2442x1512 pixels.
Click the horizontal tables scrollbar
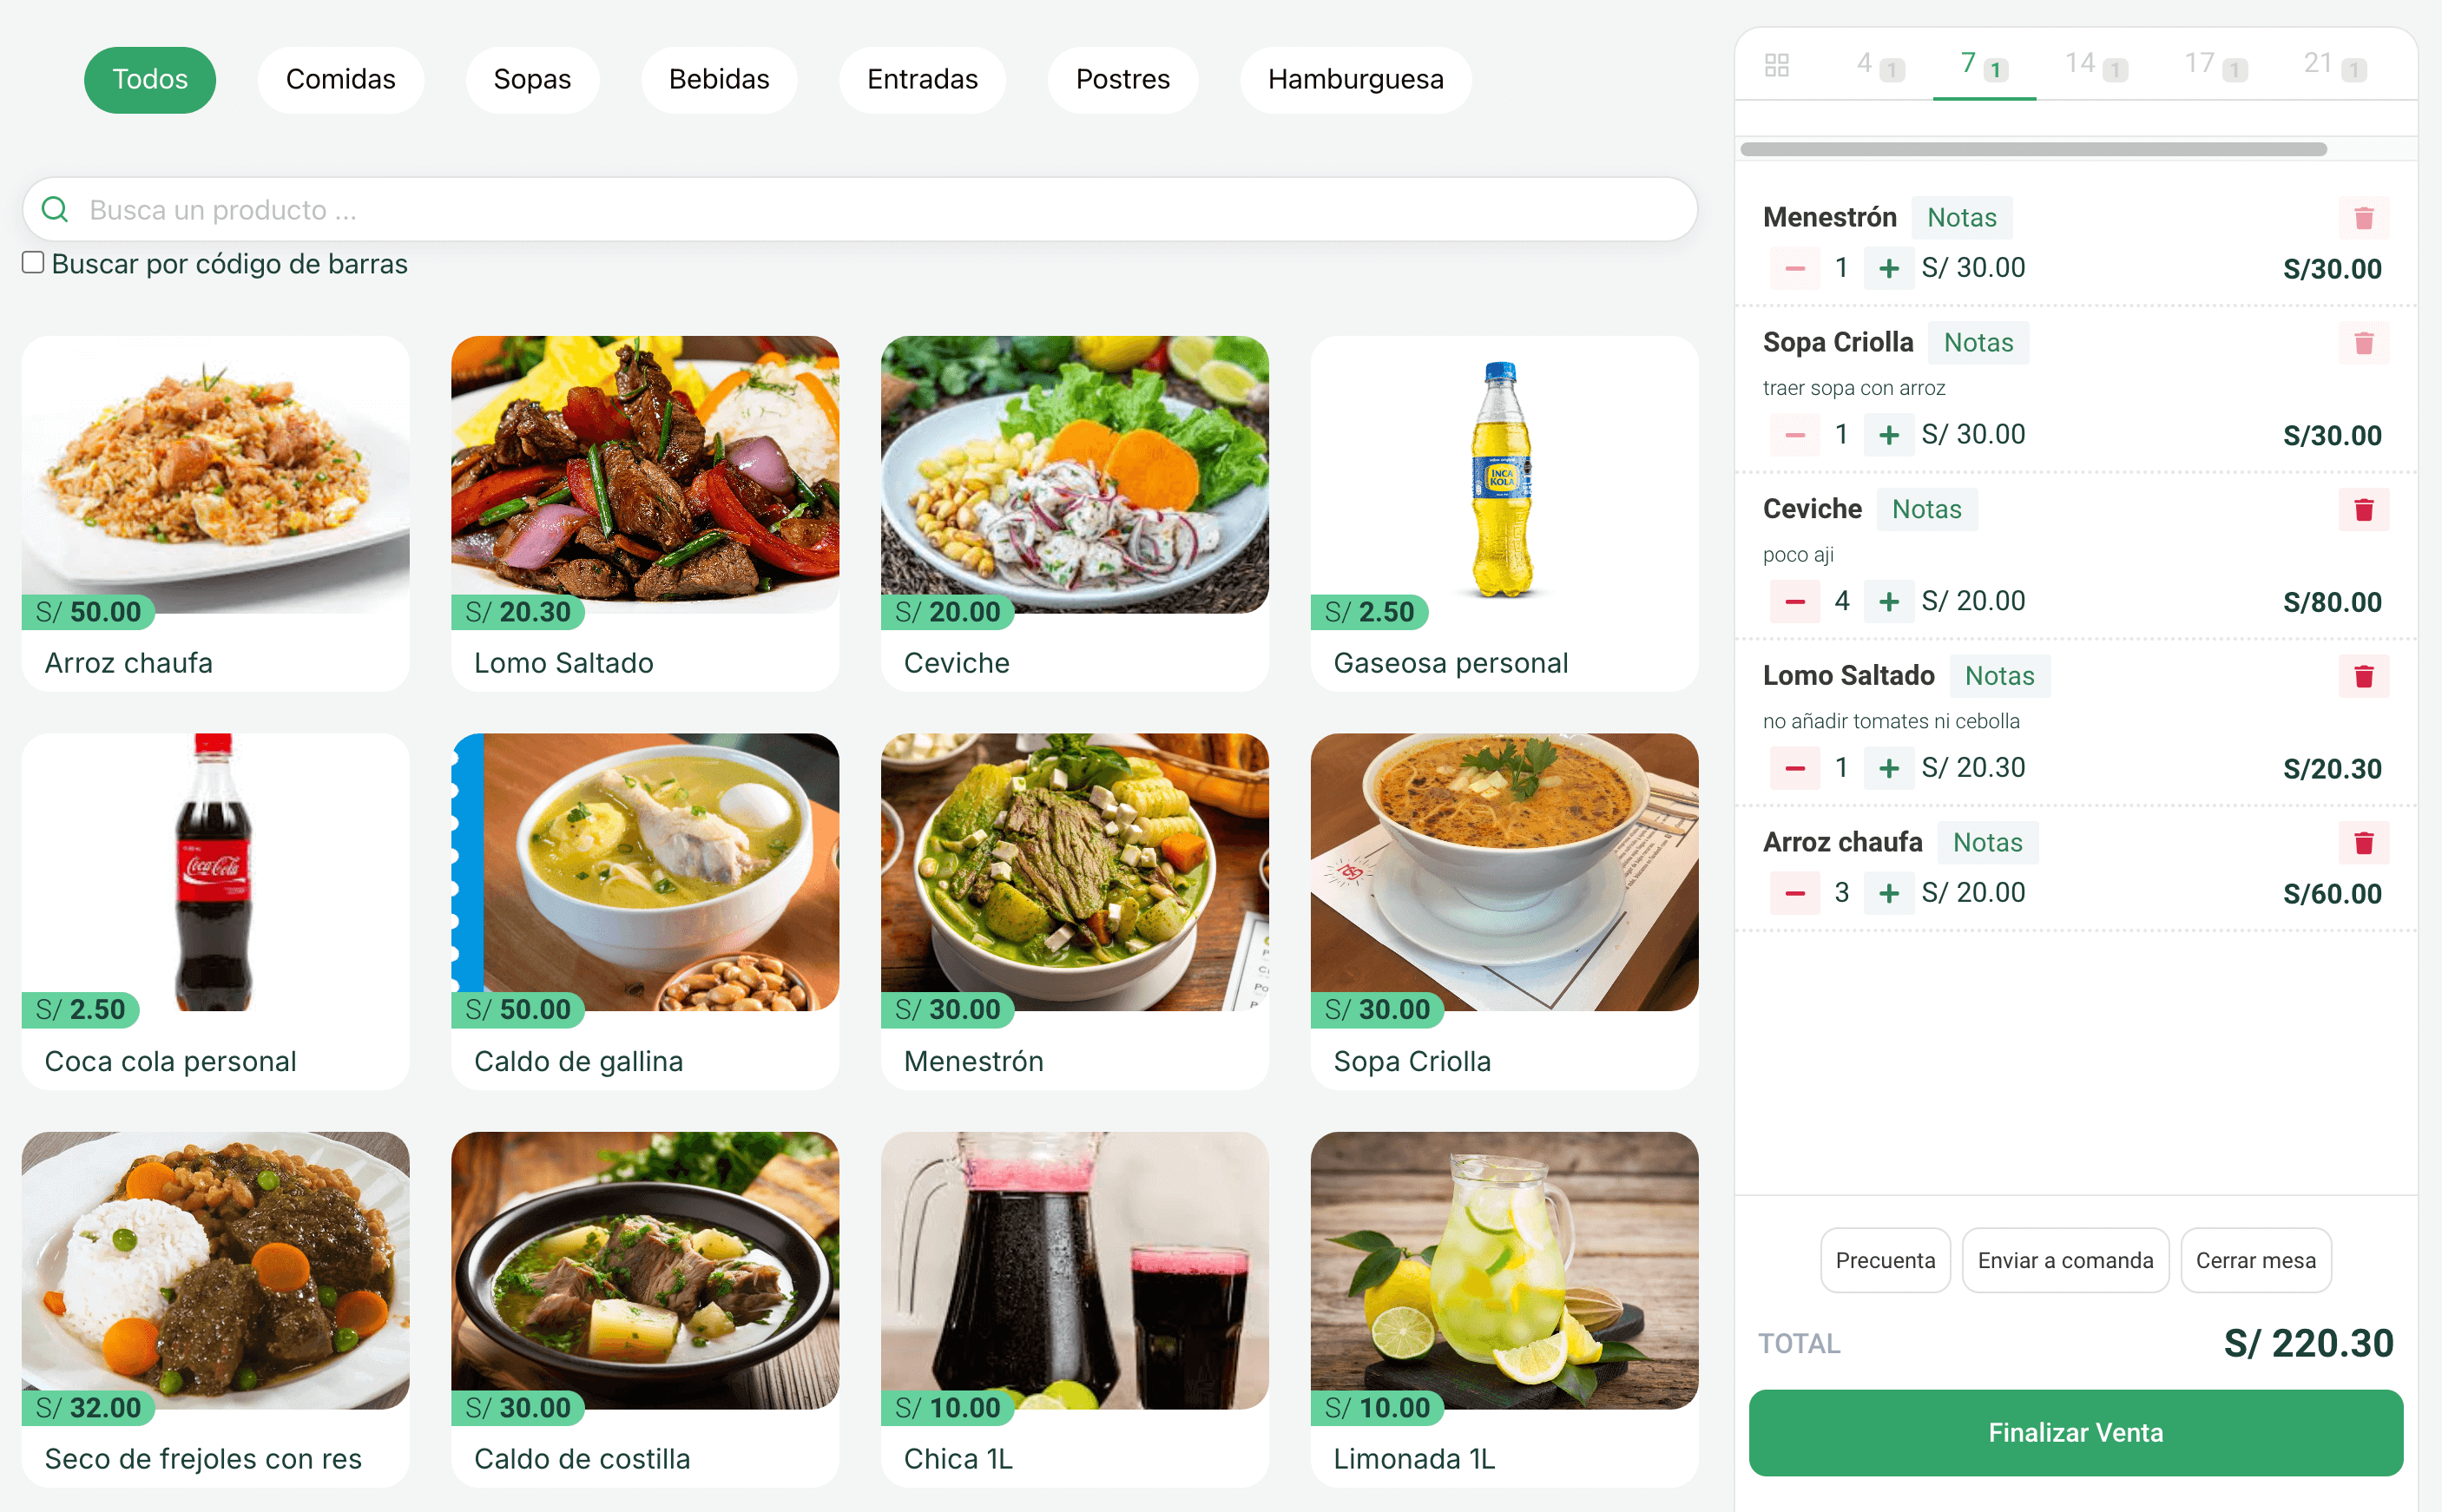coord(2033,149)
